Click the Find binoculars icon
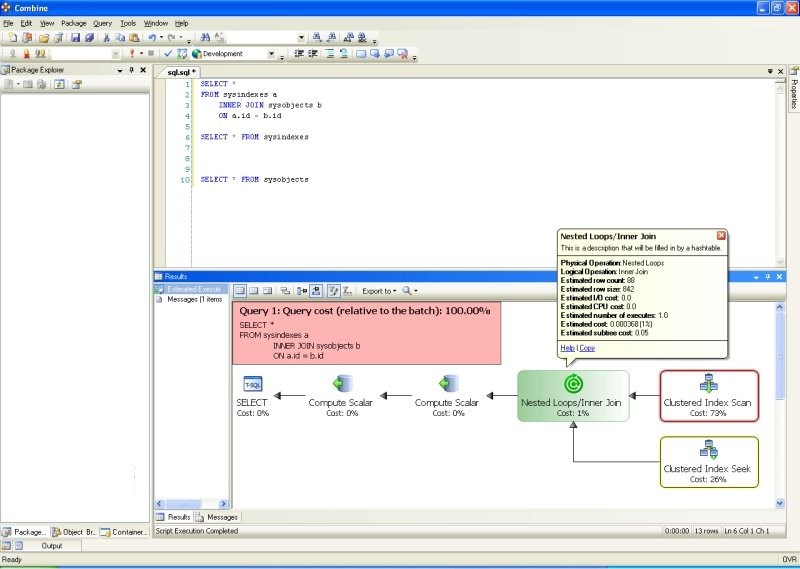Image resolution: width=800 pixels, height=569 pixels. tap(204, 37)
